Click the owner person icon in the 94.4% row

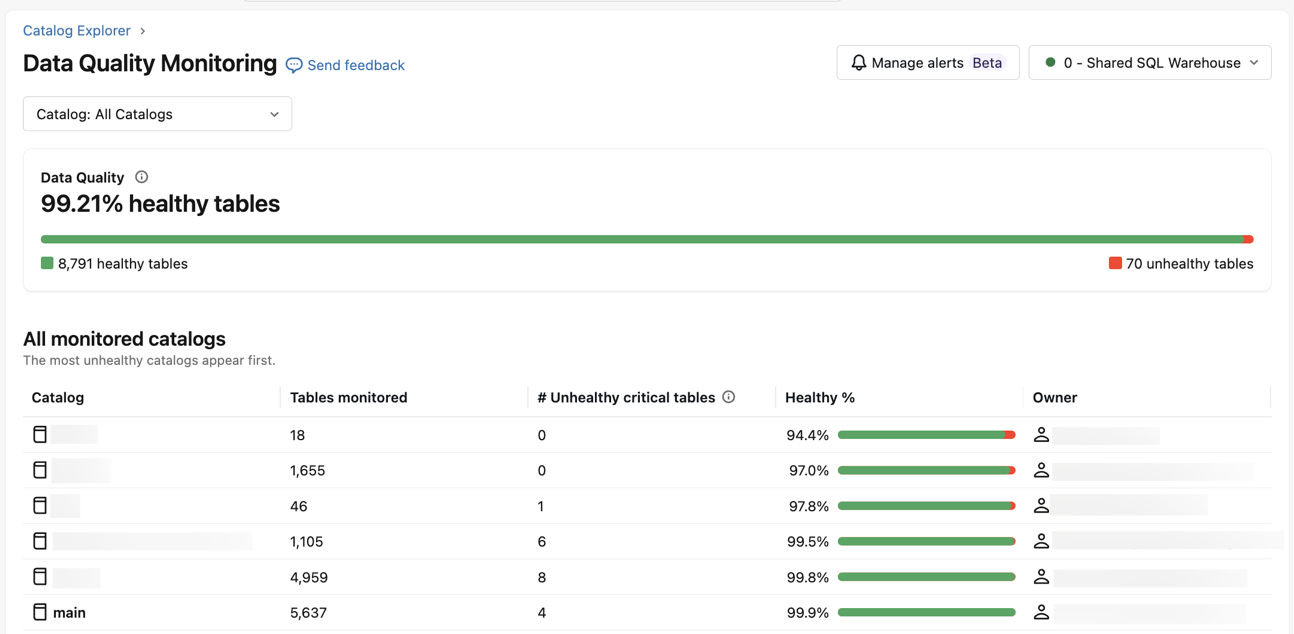pos(1041,434)
